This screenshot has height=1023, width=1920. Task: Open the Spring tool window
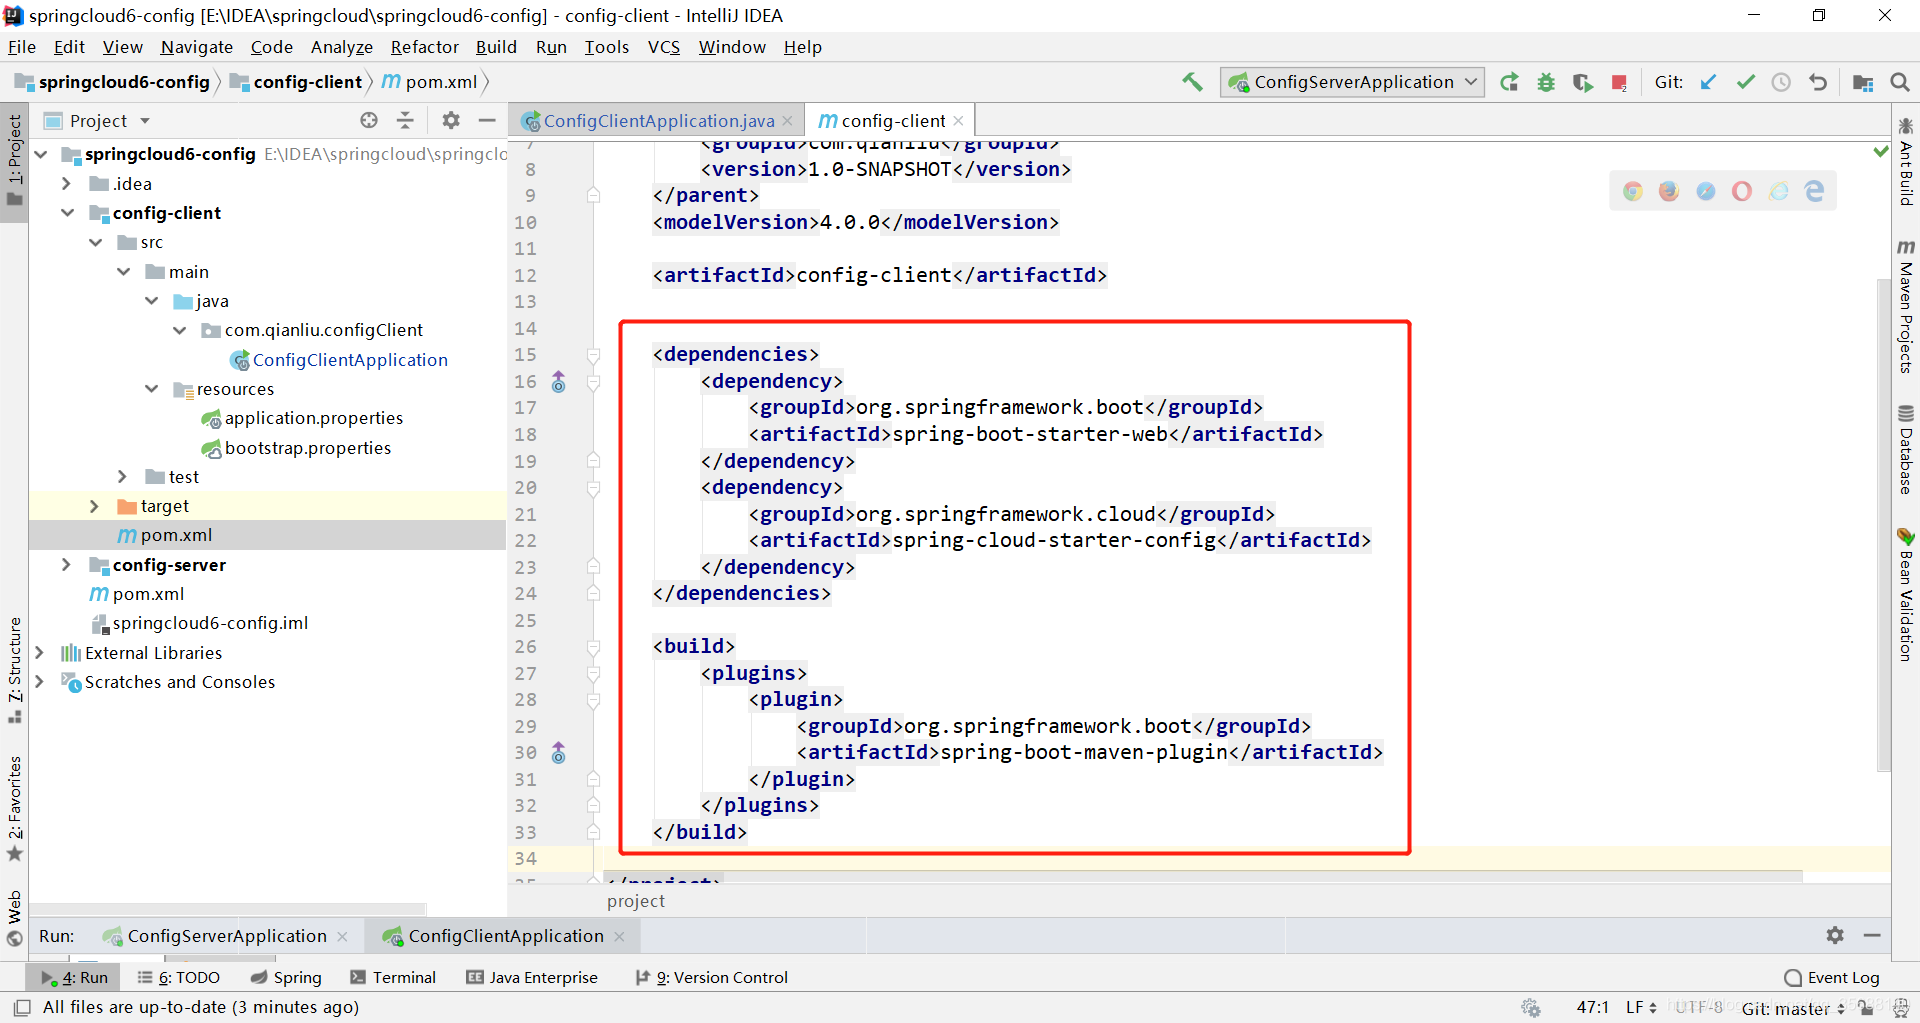[286, 977]
